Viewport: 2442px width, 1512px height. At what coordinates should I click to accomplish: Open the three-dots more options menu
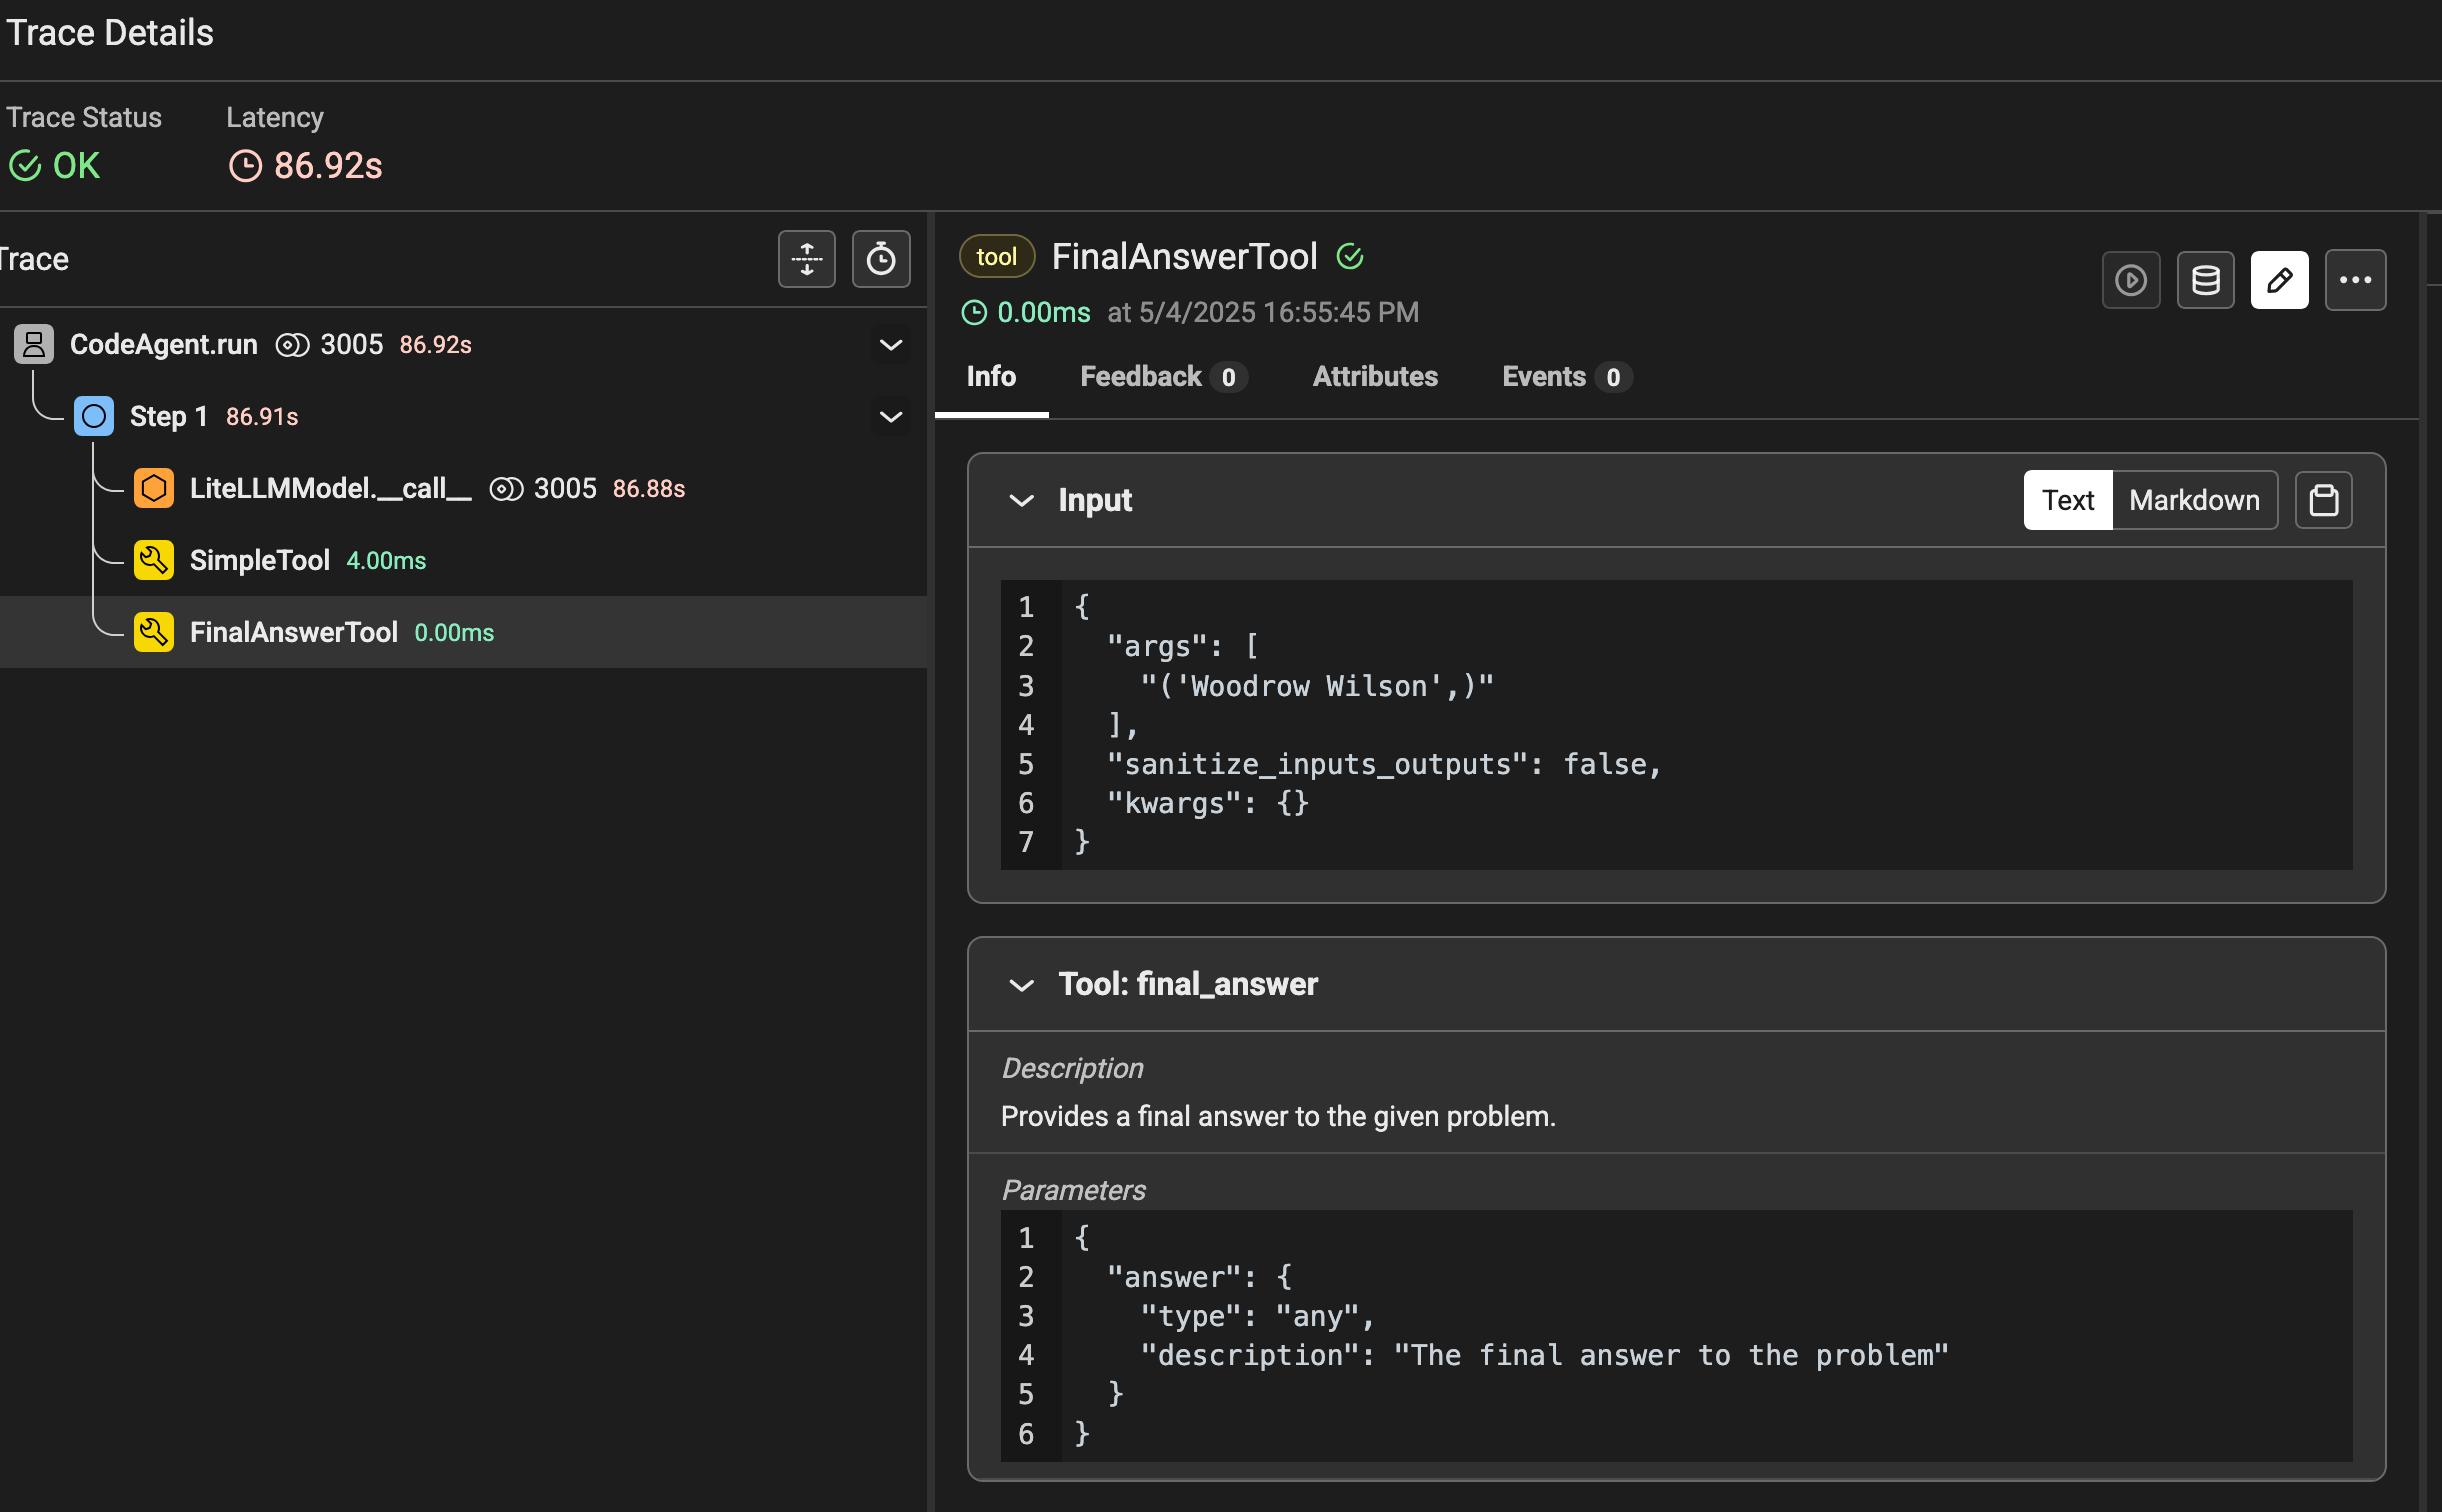click(2355, 281)
